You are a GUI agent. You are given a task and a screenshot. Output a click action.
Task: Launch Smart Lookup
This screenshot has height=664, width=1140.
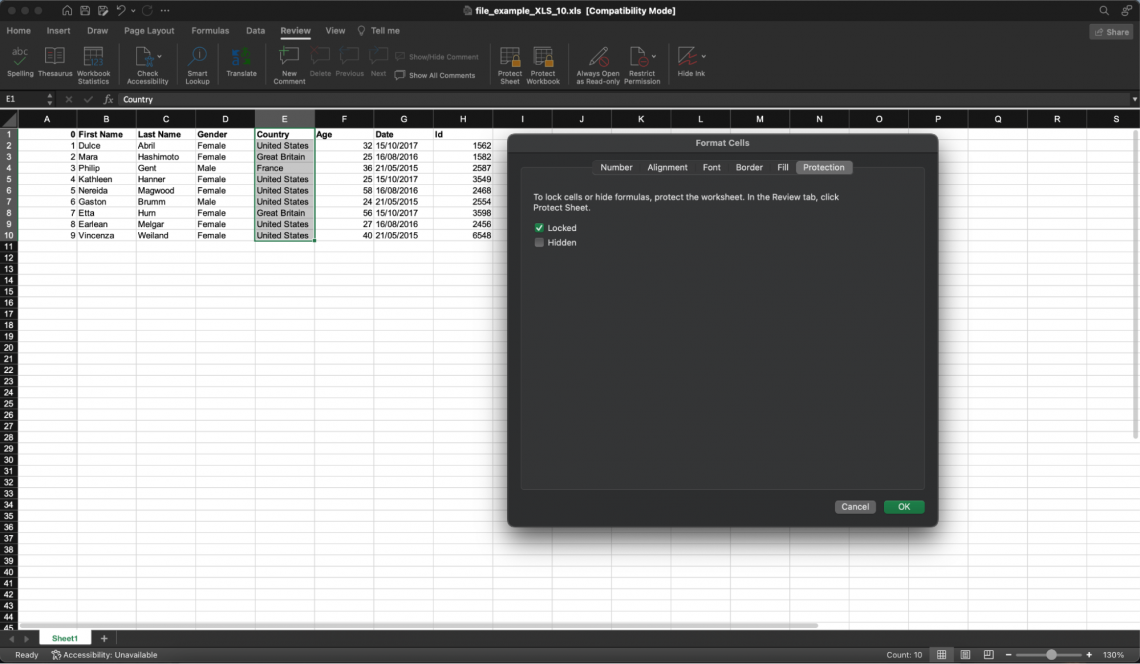[197, 62]
